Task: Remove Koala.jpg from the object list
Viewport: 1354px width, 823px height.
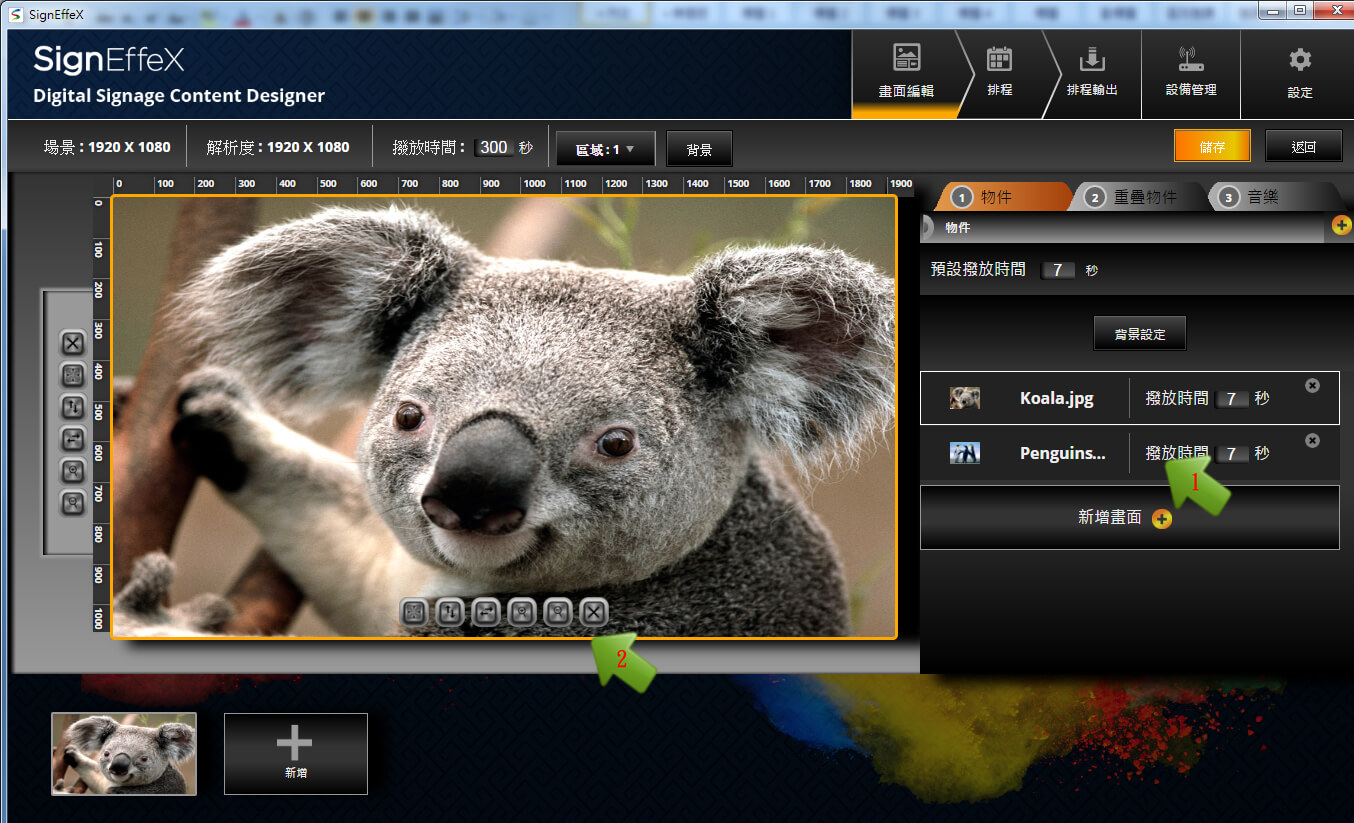Action: click(x=1312, y=386)
